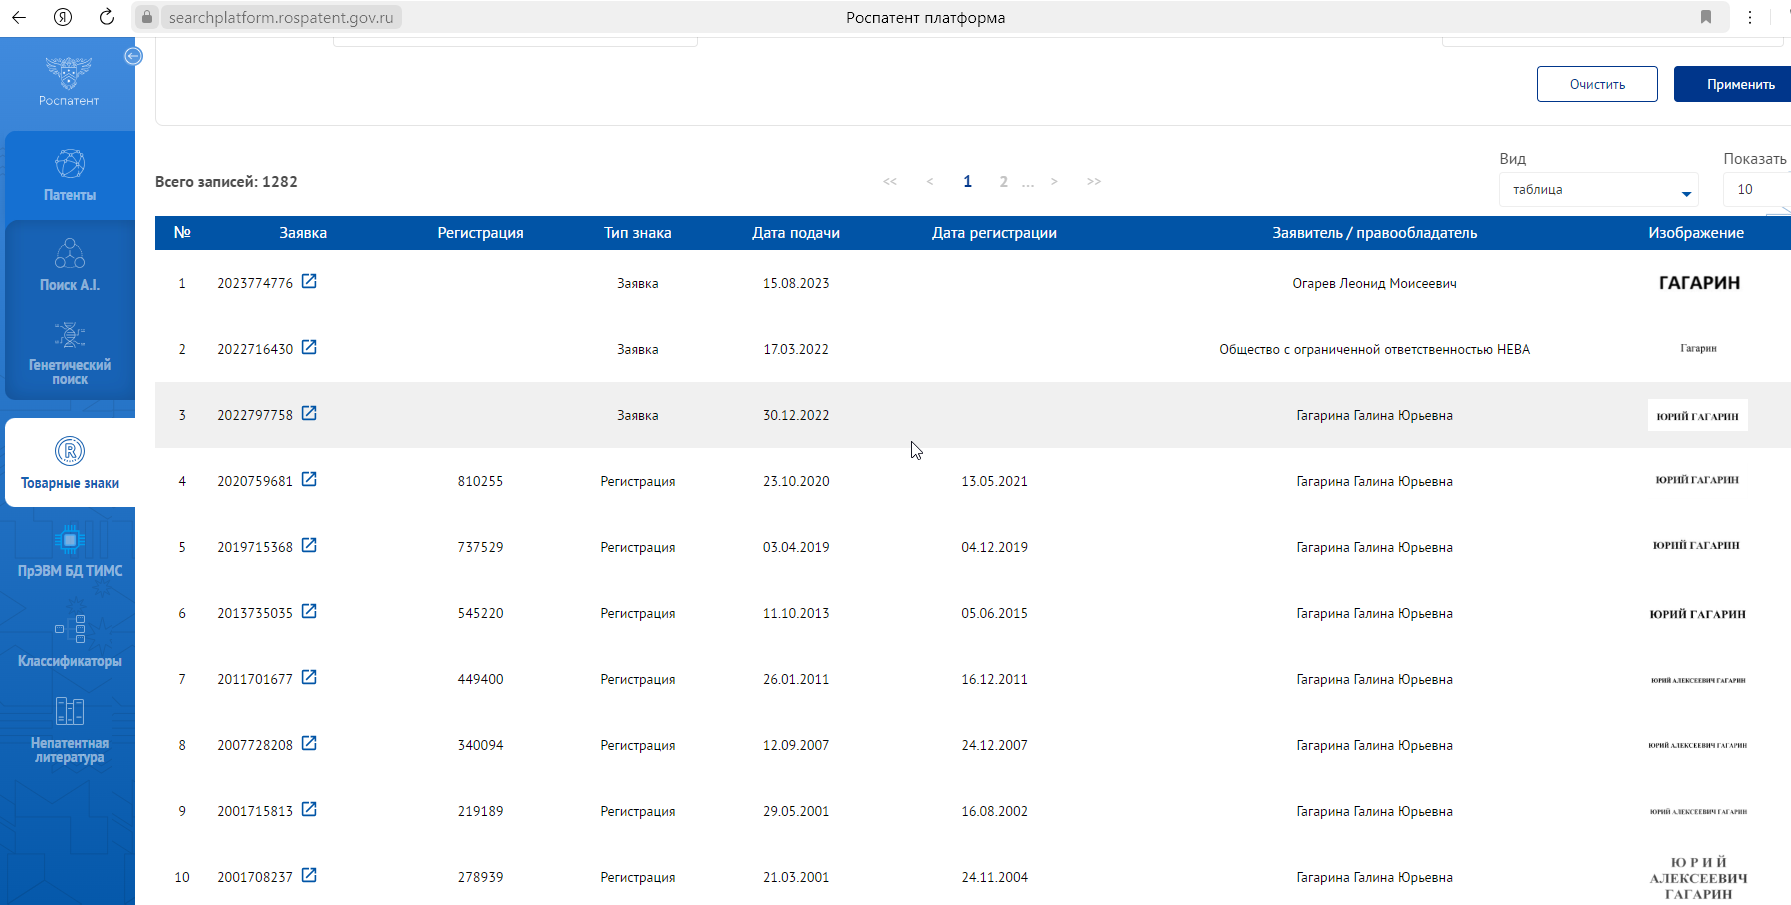Click the Дата подачи column header
Viewport: 1791px width, 905px height.
point(796,233)
